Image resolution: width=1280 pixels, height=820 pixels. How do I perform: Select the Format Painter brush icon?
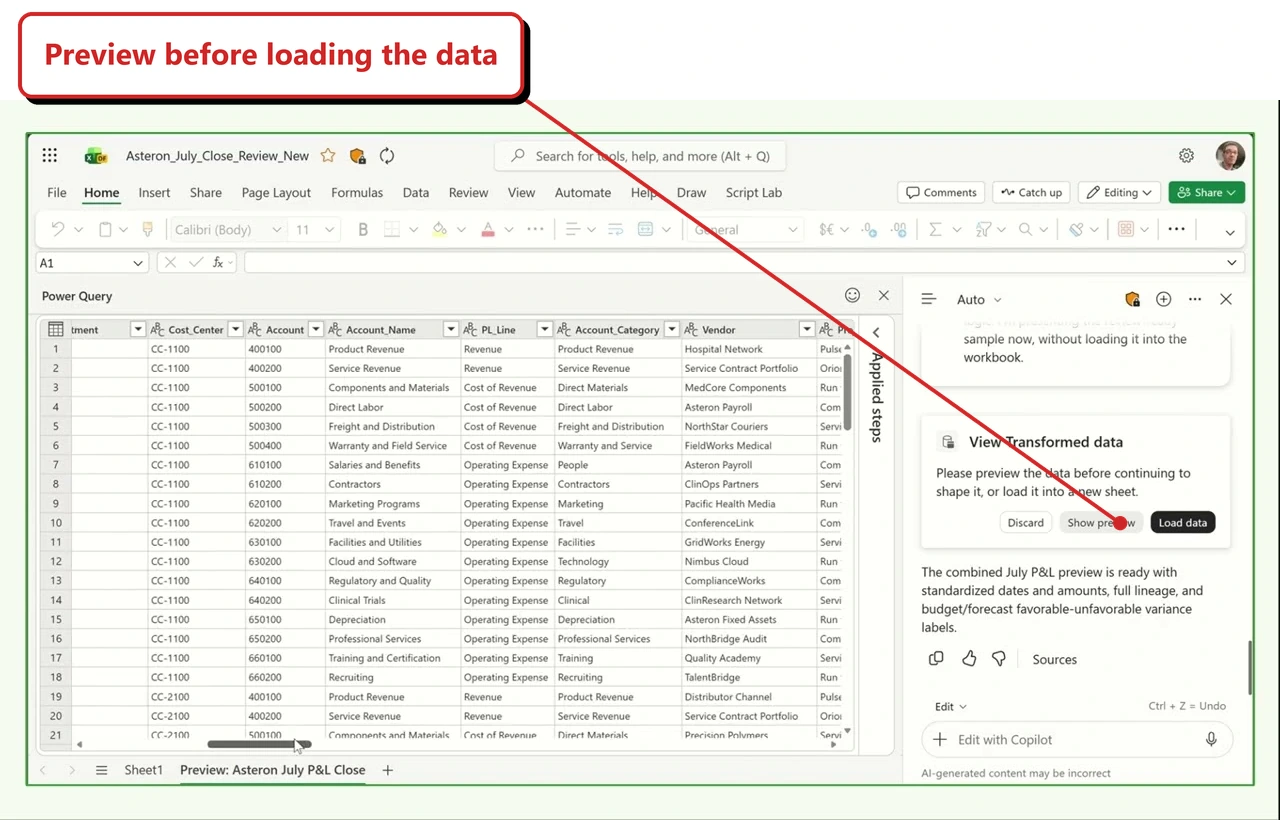click(x=148, y=229)
